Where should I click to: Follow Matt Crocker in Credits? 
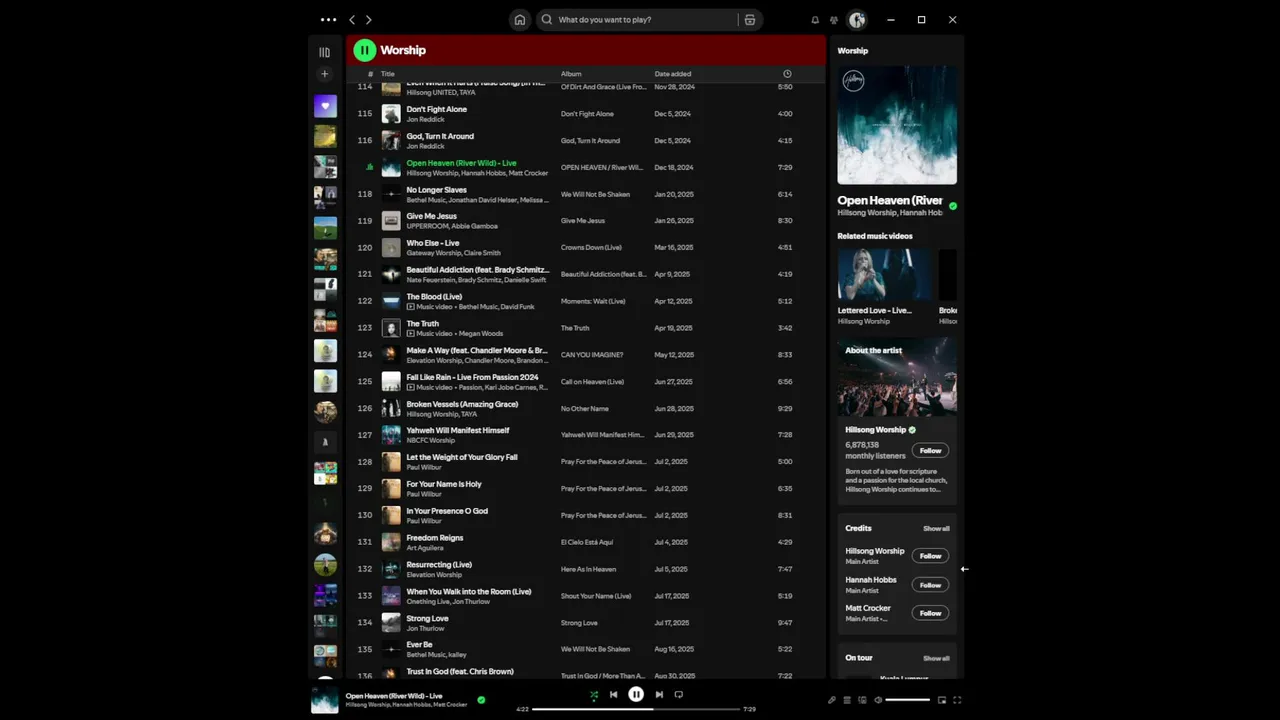tap(930, 613)
